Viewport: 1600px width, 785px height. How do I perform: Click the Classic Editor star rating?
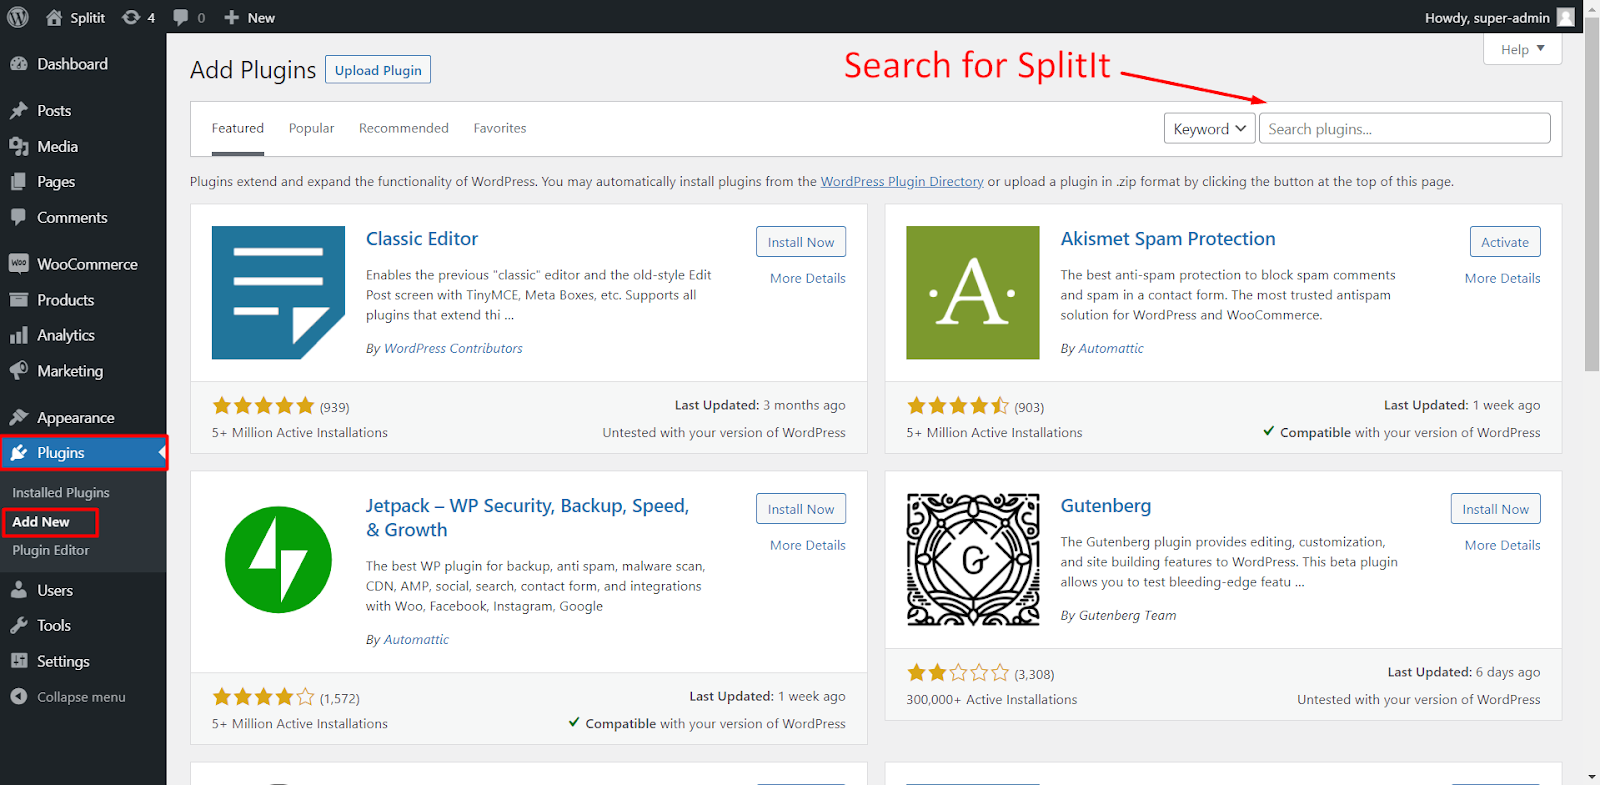(x=263, y=406)
